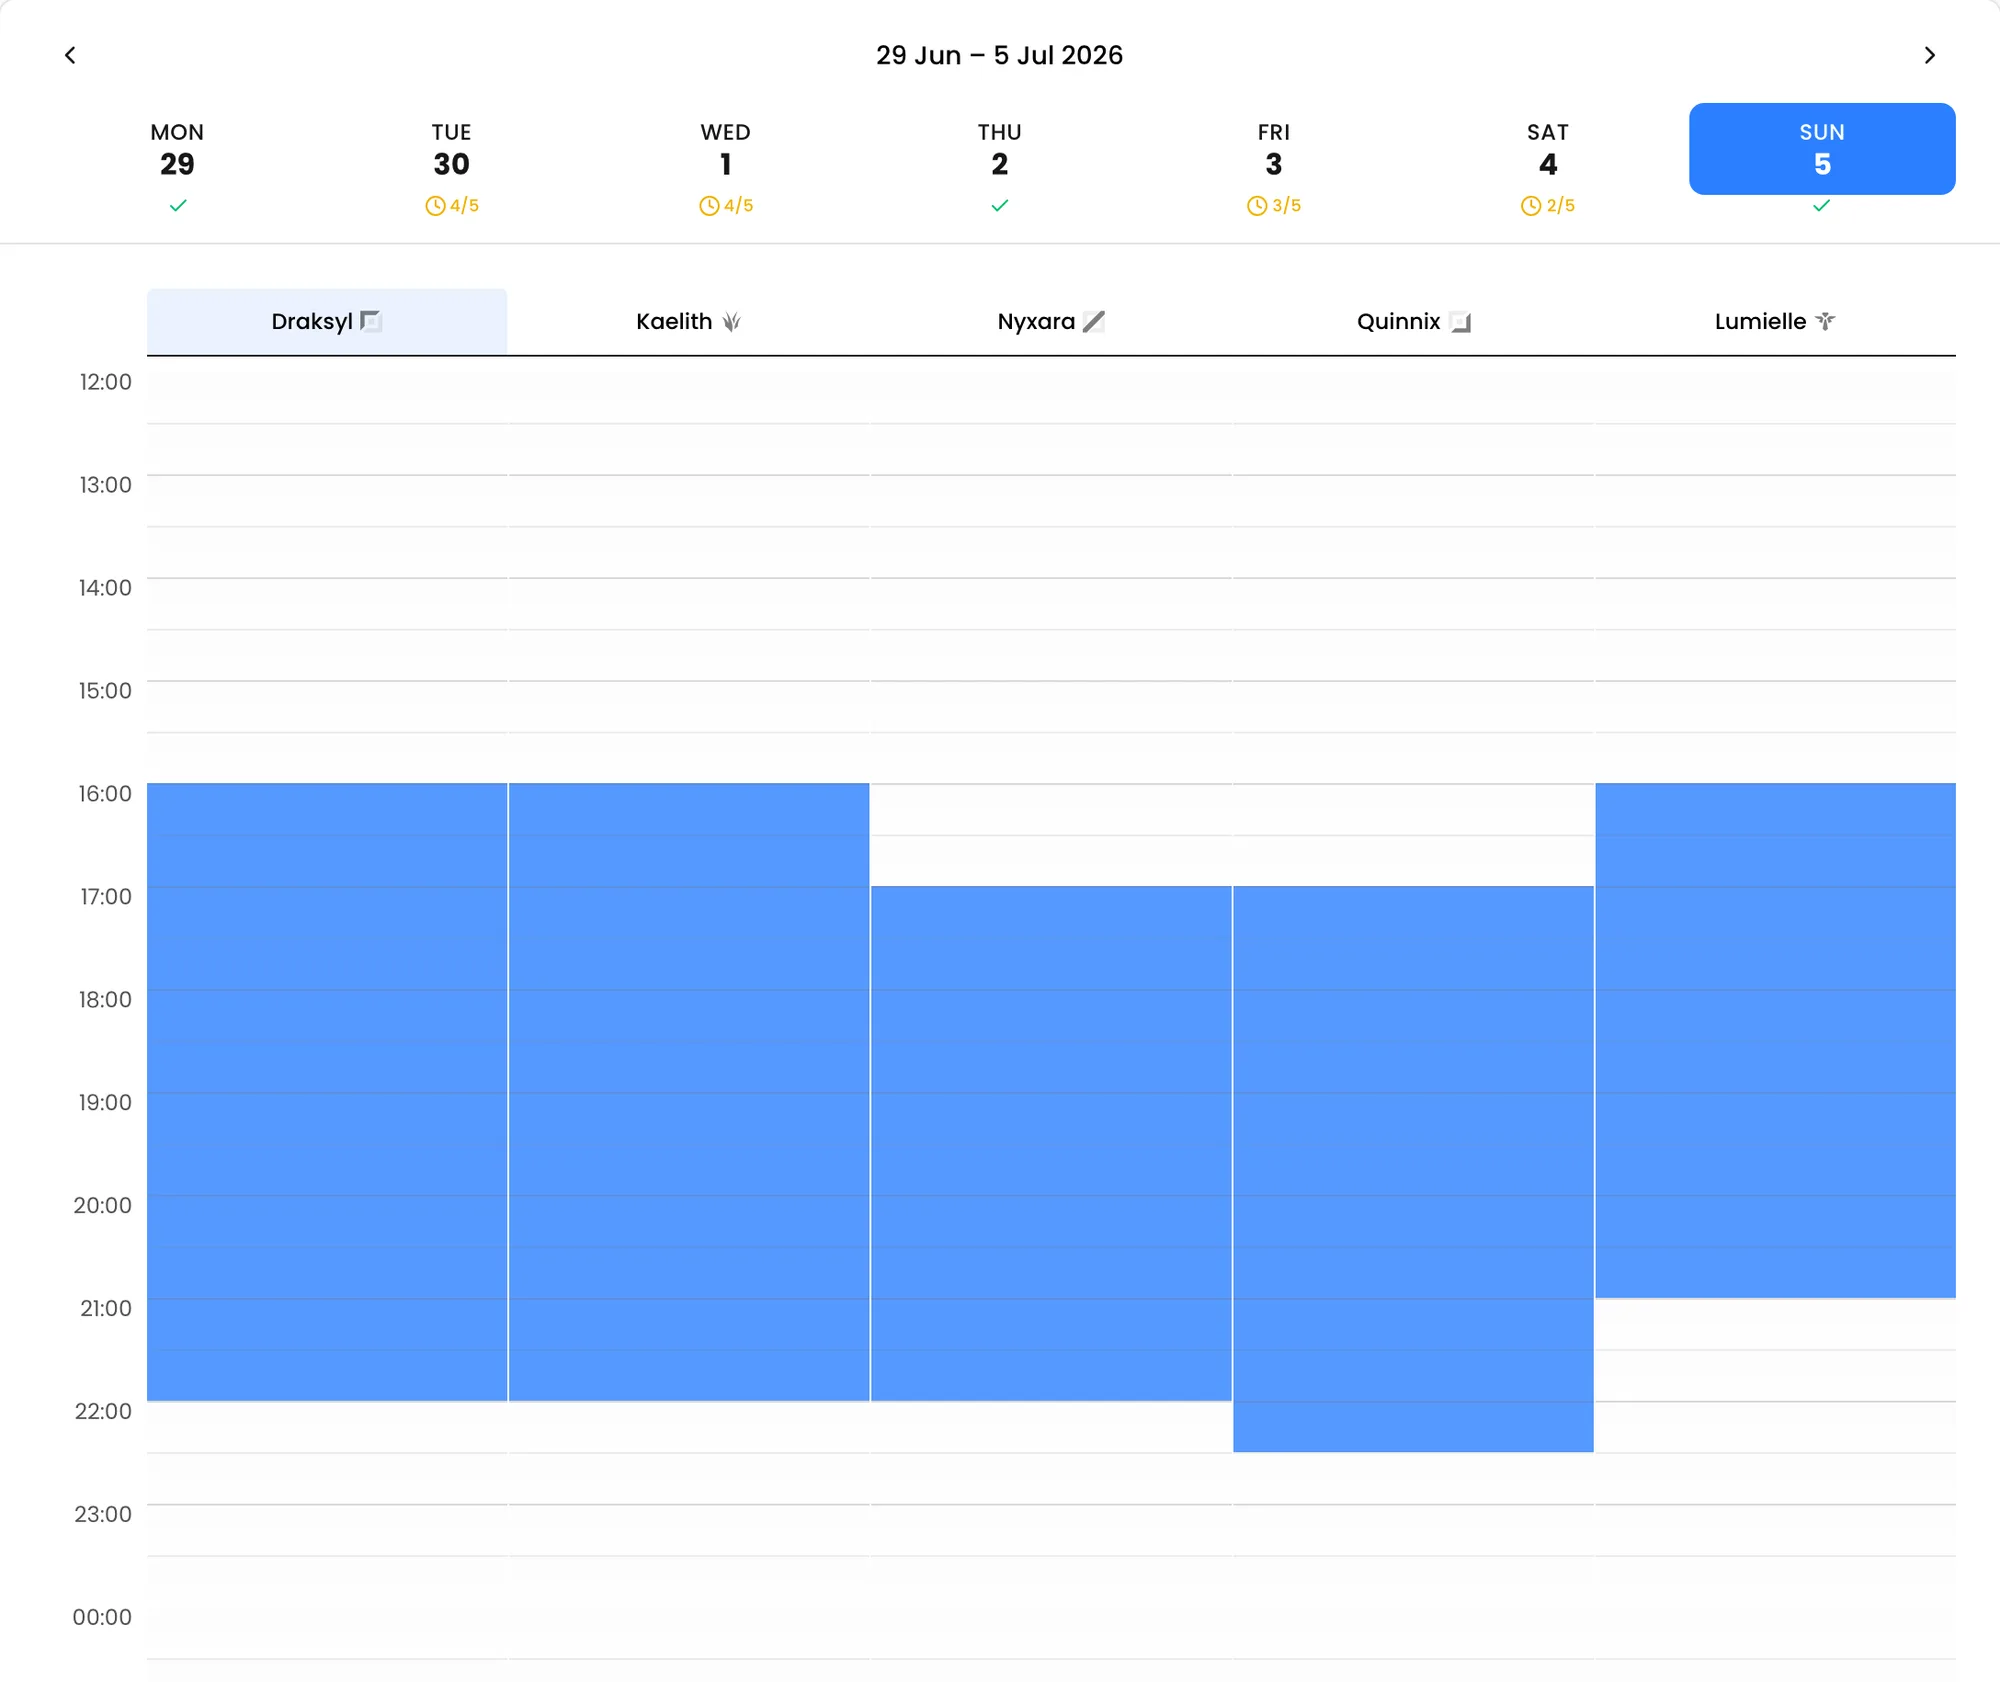
Task: Select Monday 29 day
Action: coord(177,149)
